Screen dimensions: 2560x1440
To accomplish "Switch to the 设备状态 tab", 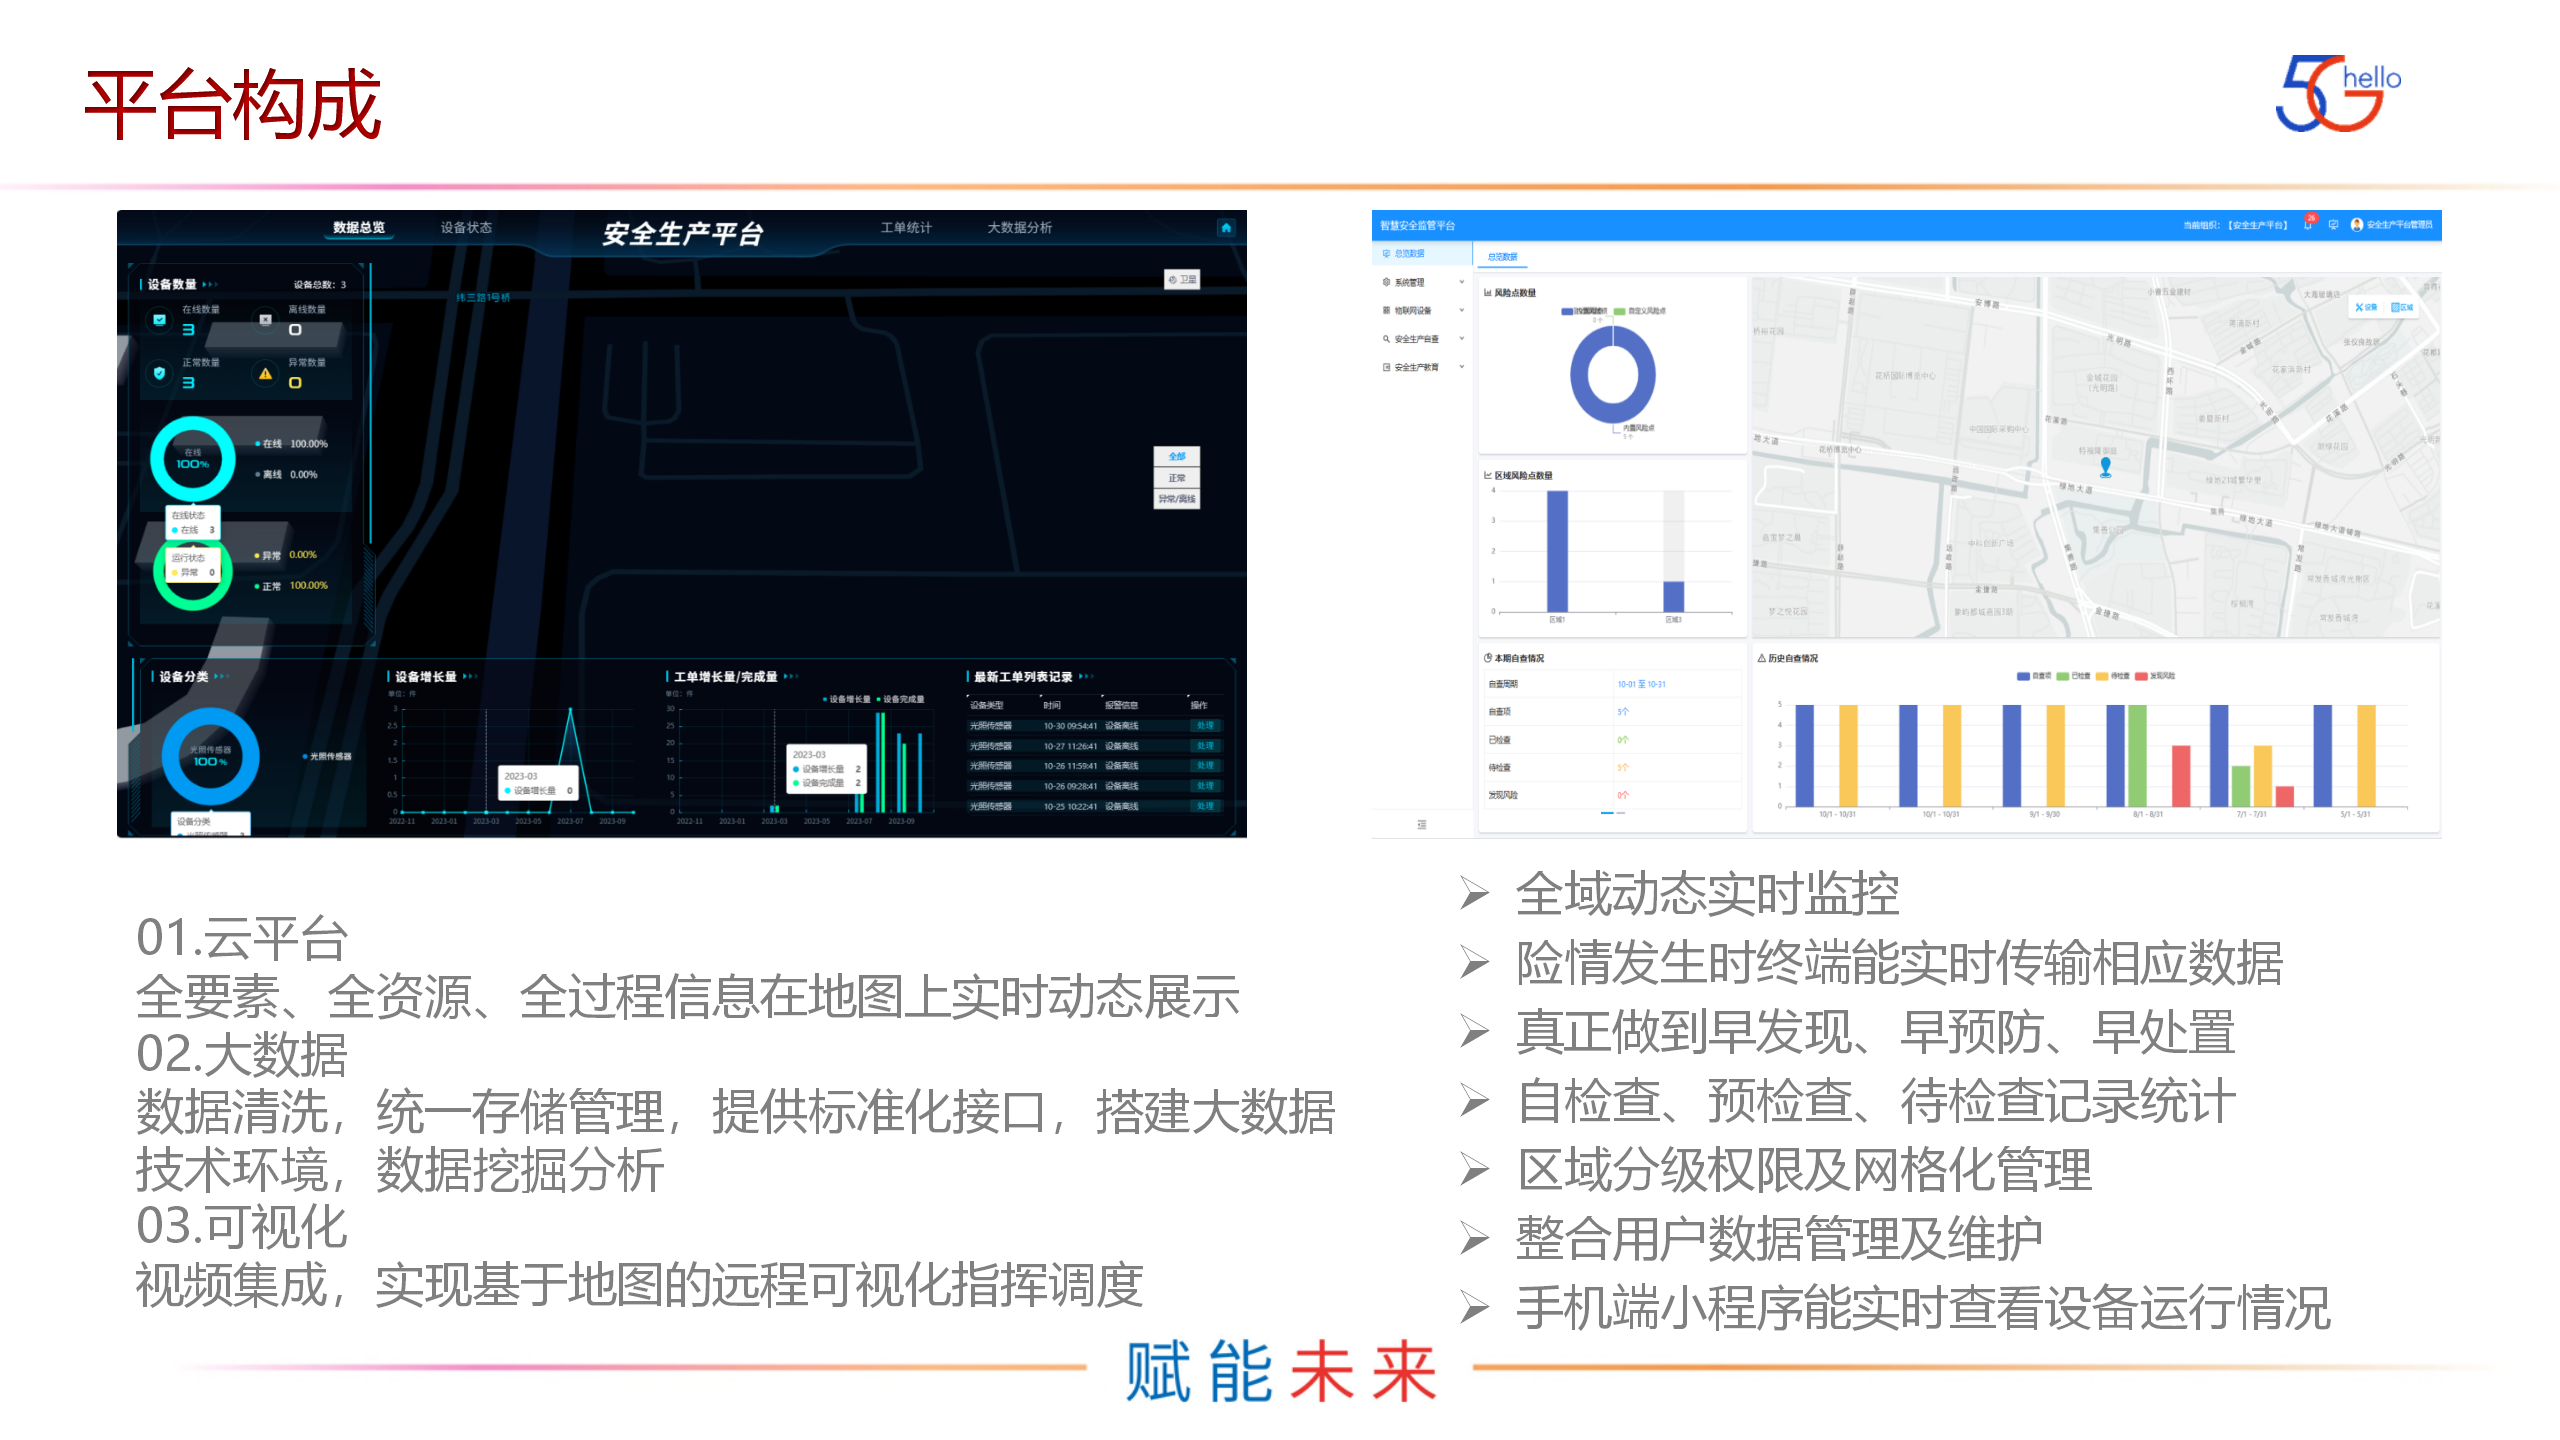I will point(466,228).
